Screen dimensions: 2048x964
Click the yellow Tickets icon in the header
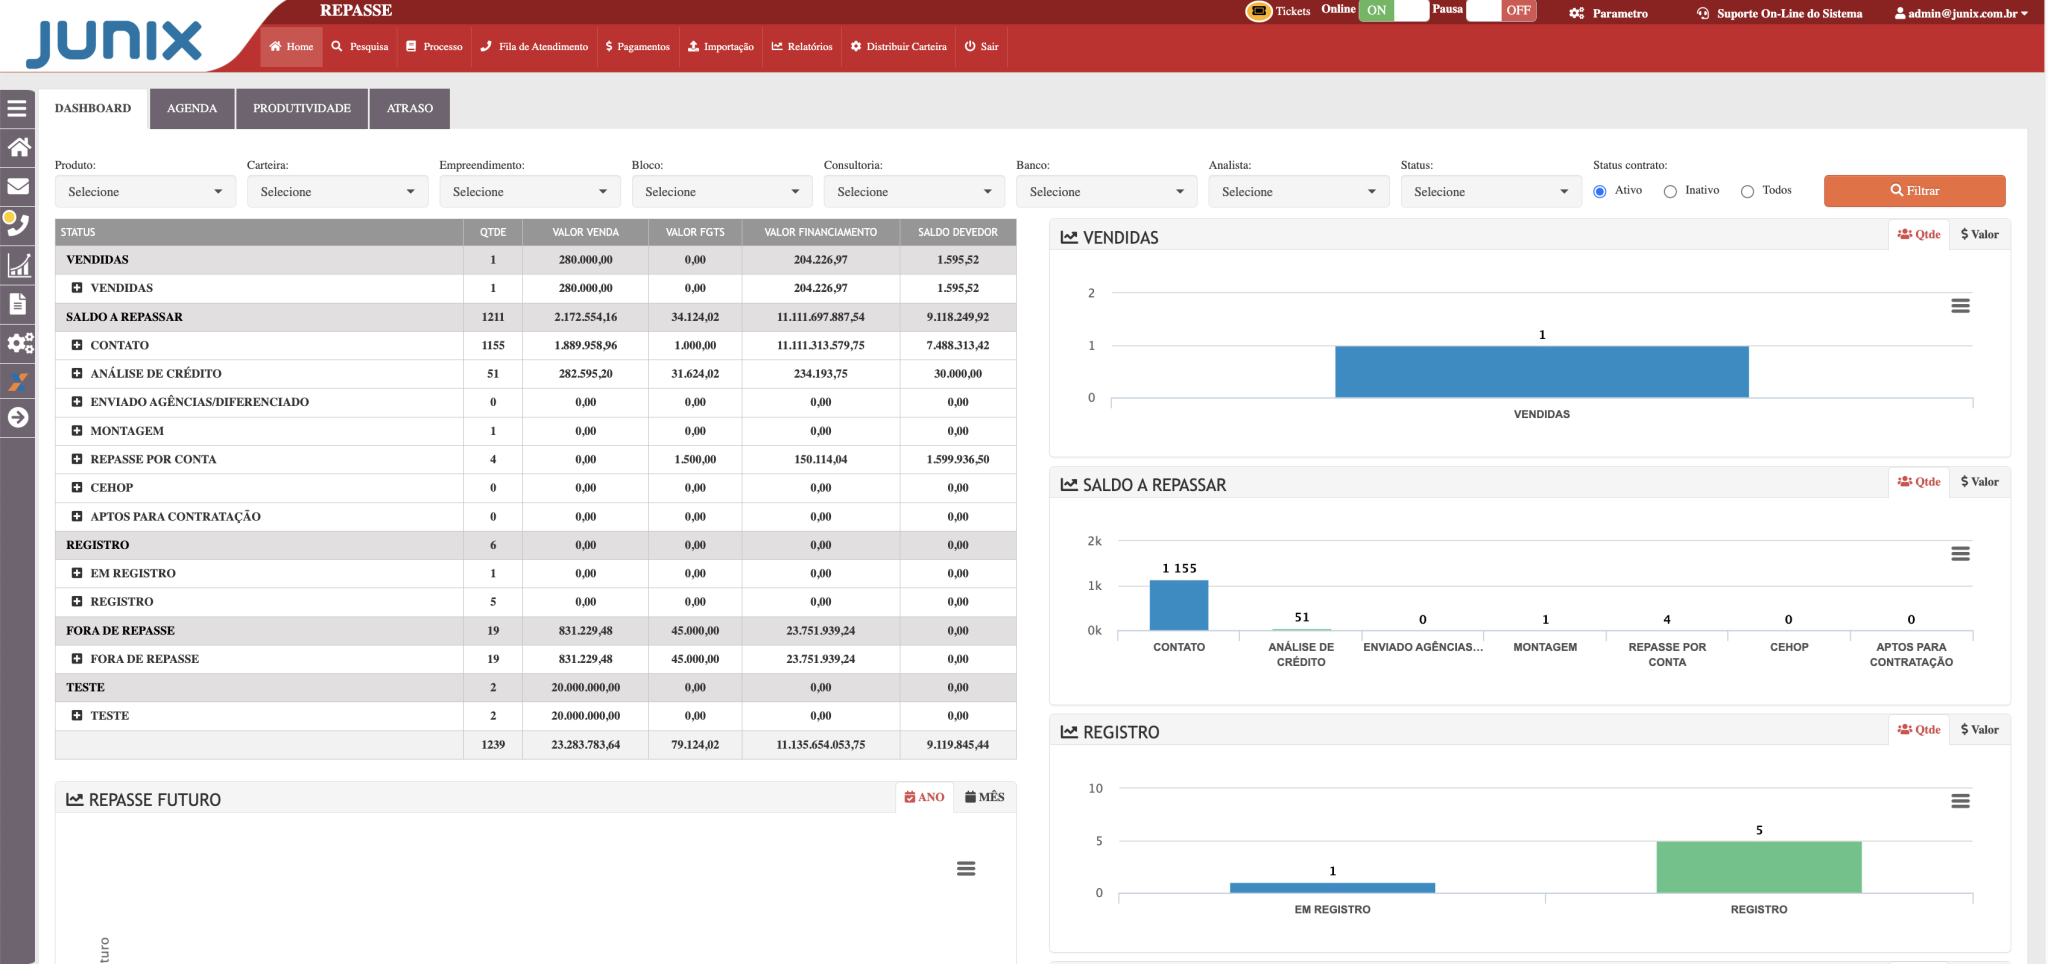click(1258, 12)
